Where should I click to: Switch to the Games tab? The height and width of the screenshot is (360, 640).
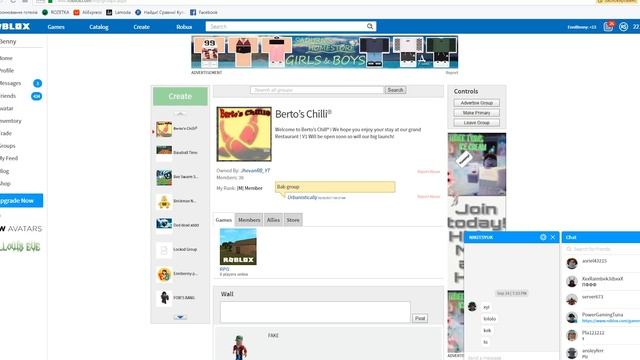[224, 220]
